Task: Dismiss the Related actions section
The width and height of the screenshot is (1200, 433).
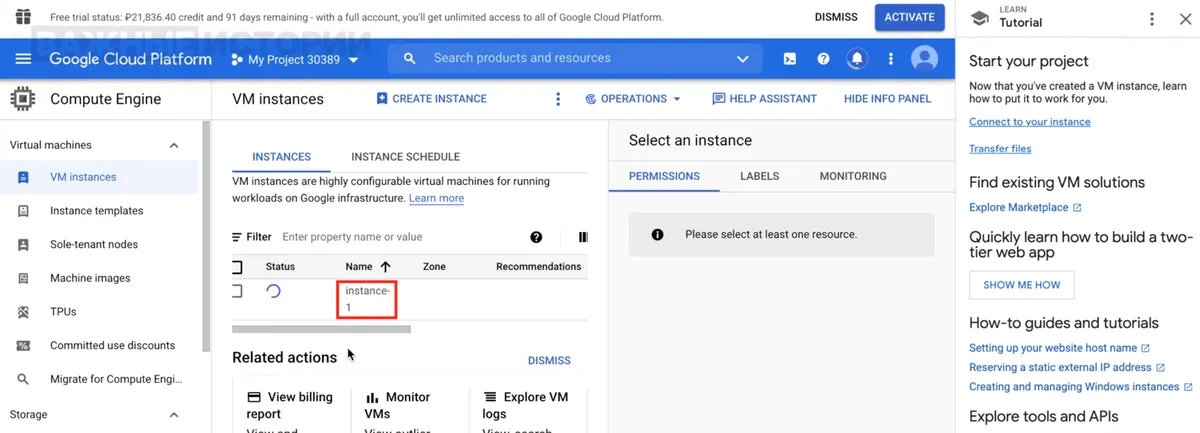Action: [549, 360]
